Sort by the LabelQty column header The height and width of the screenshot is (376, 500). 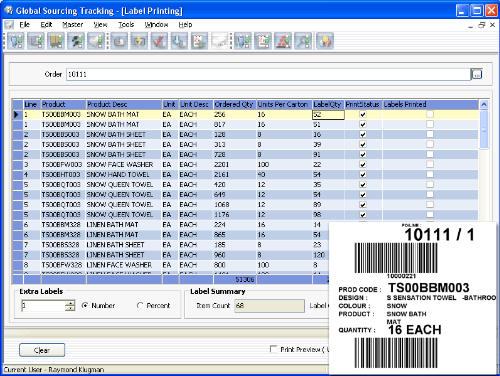(x=328, y=104)
